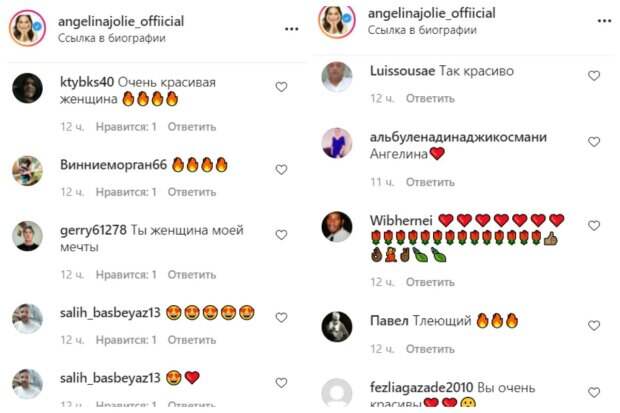Like the gerry61278 comment with heart icon
620x413 pixels.
[281, 235]
